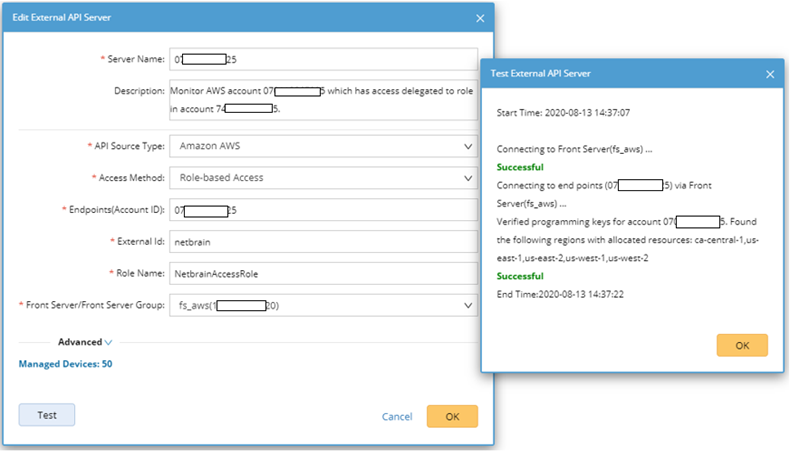Click the Server Name input field
The width and height of the screenshot is (790, 454).
(323, 59)
